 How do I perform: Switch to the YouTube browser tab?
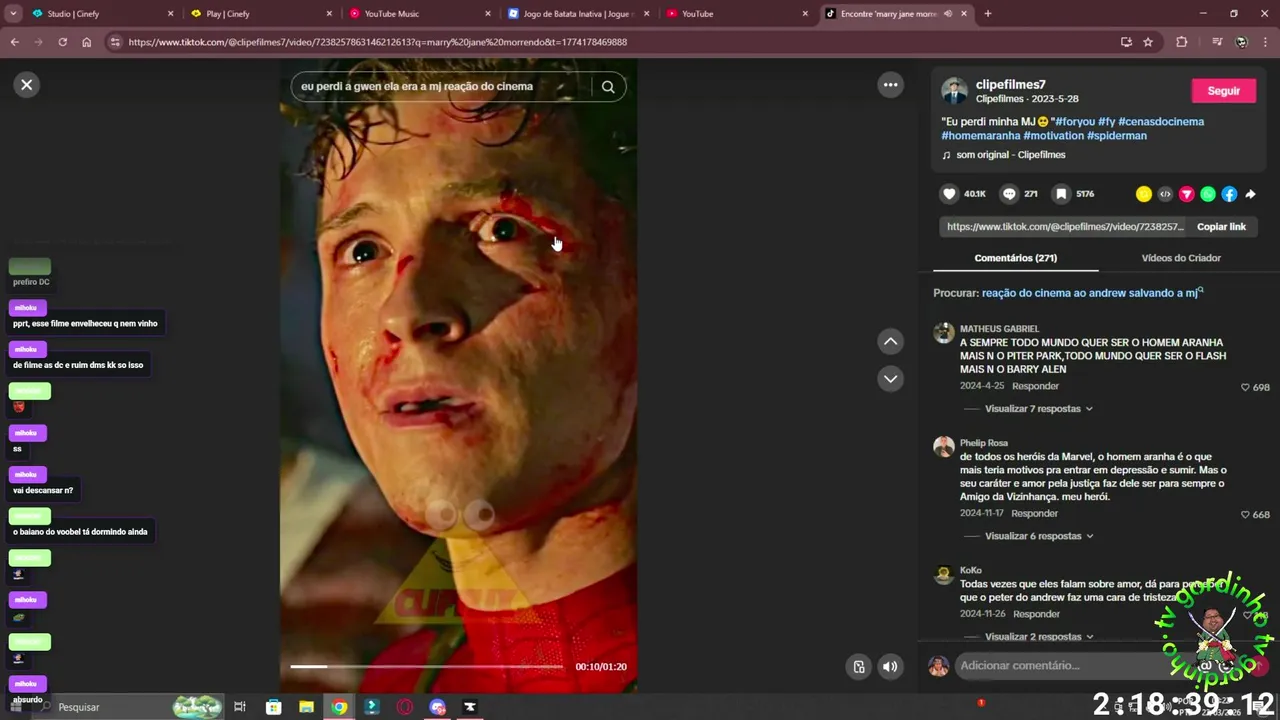(736, 14)
